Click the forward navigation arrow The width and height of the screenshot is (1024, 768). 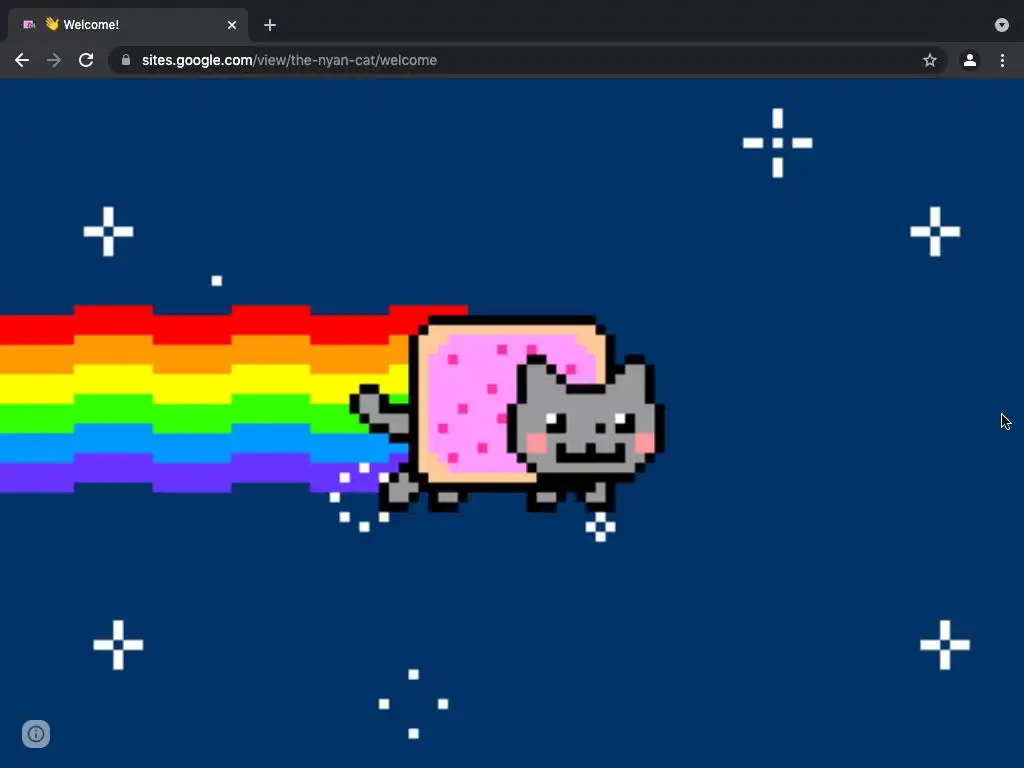tap(54, 60)
